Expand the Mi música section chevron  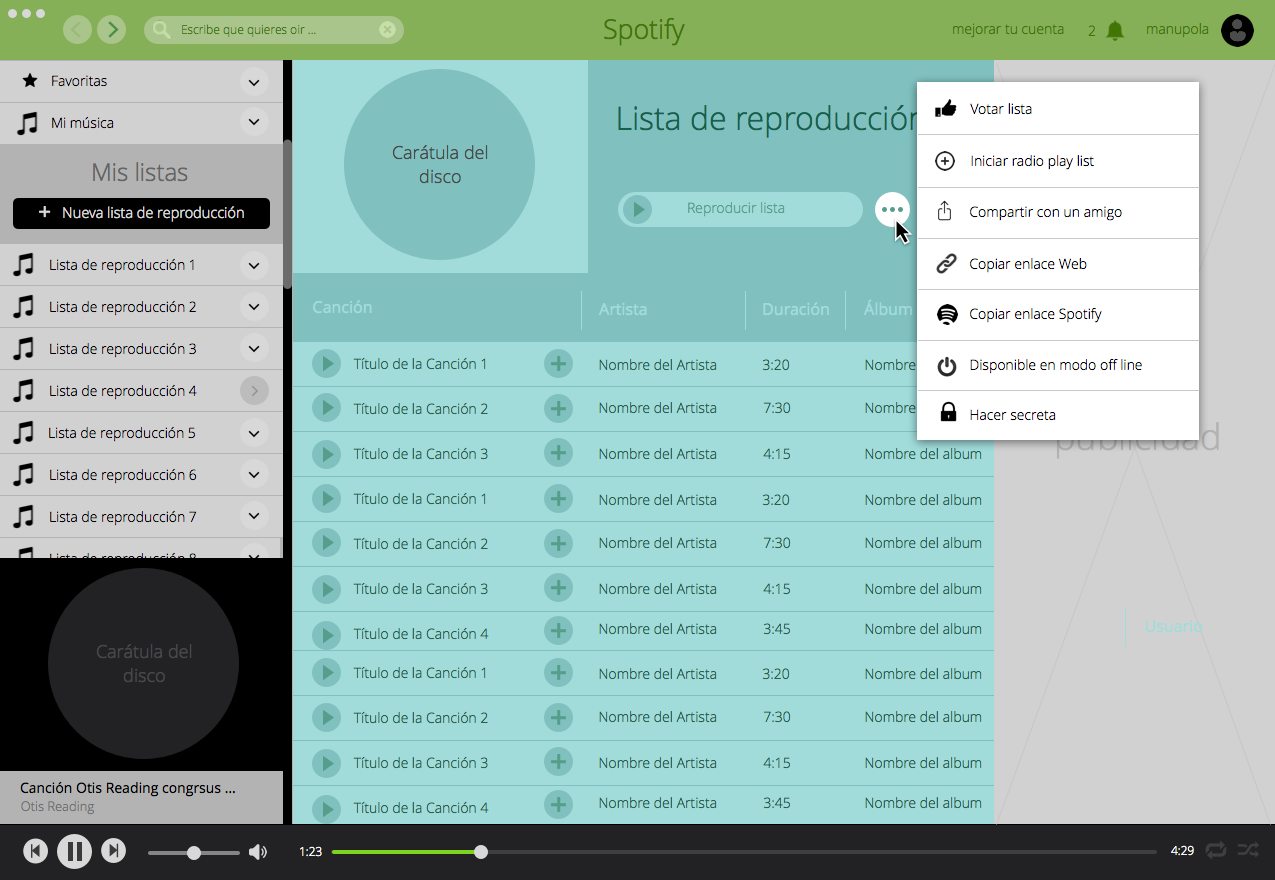[254, 123]
